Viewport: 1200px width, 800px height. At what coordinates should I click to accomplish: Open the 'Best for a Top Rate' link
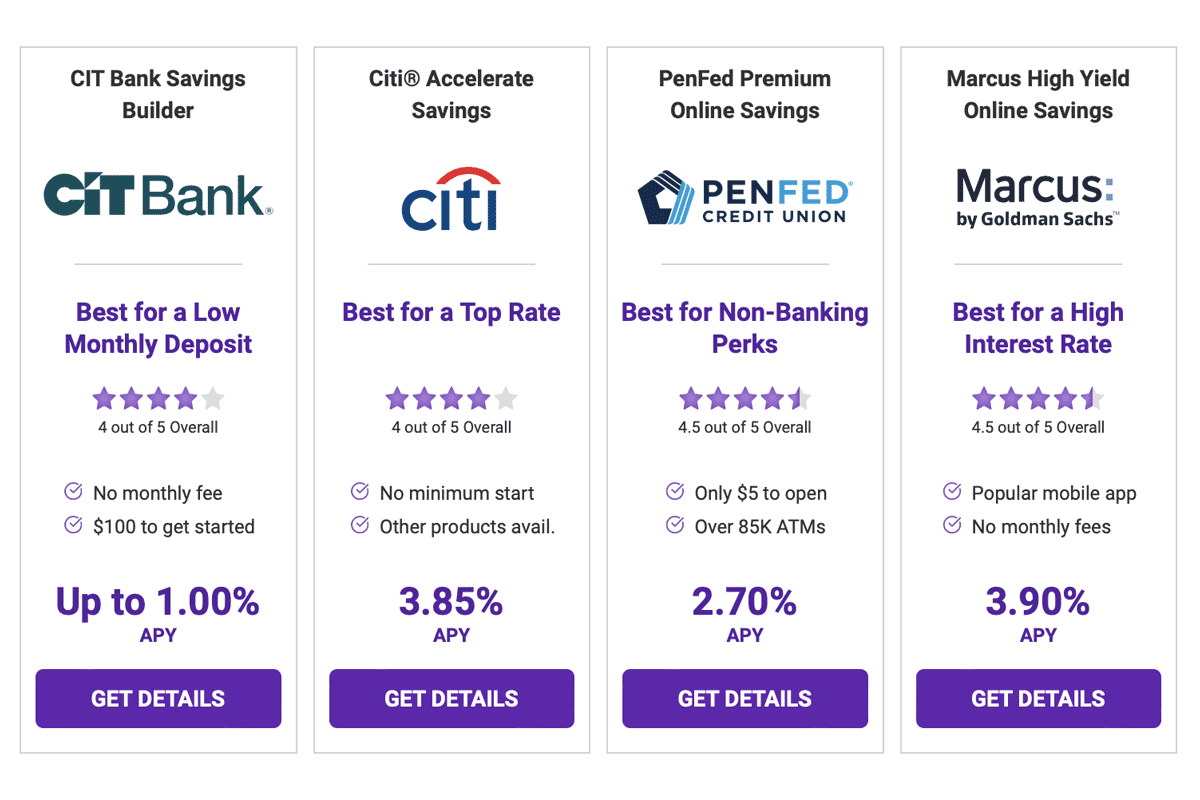tap(451, 312)
